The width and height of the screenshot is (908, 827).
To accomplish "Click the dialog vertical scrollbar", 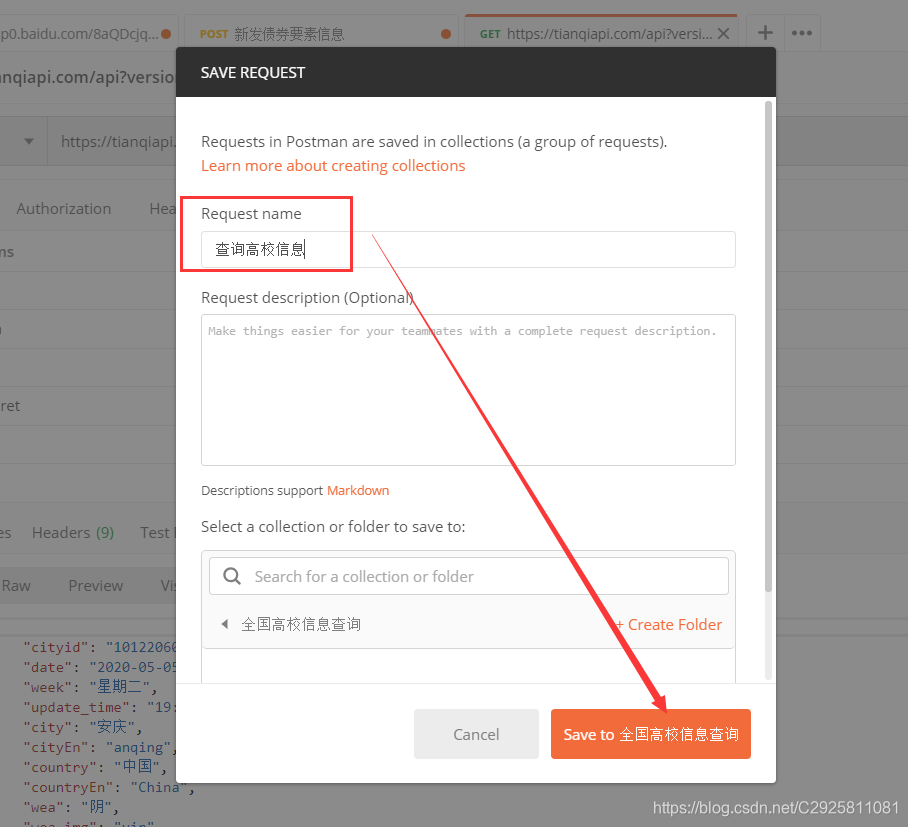I will tap(768, 346).
